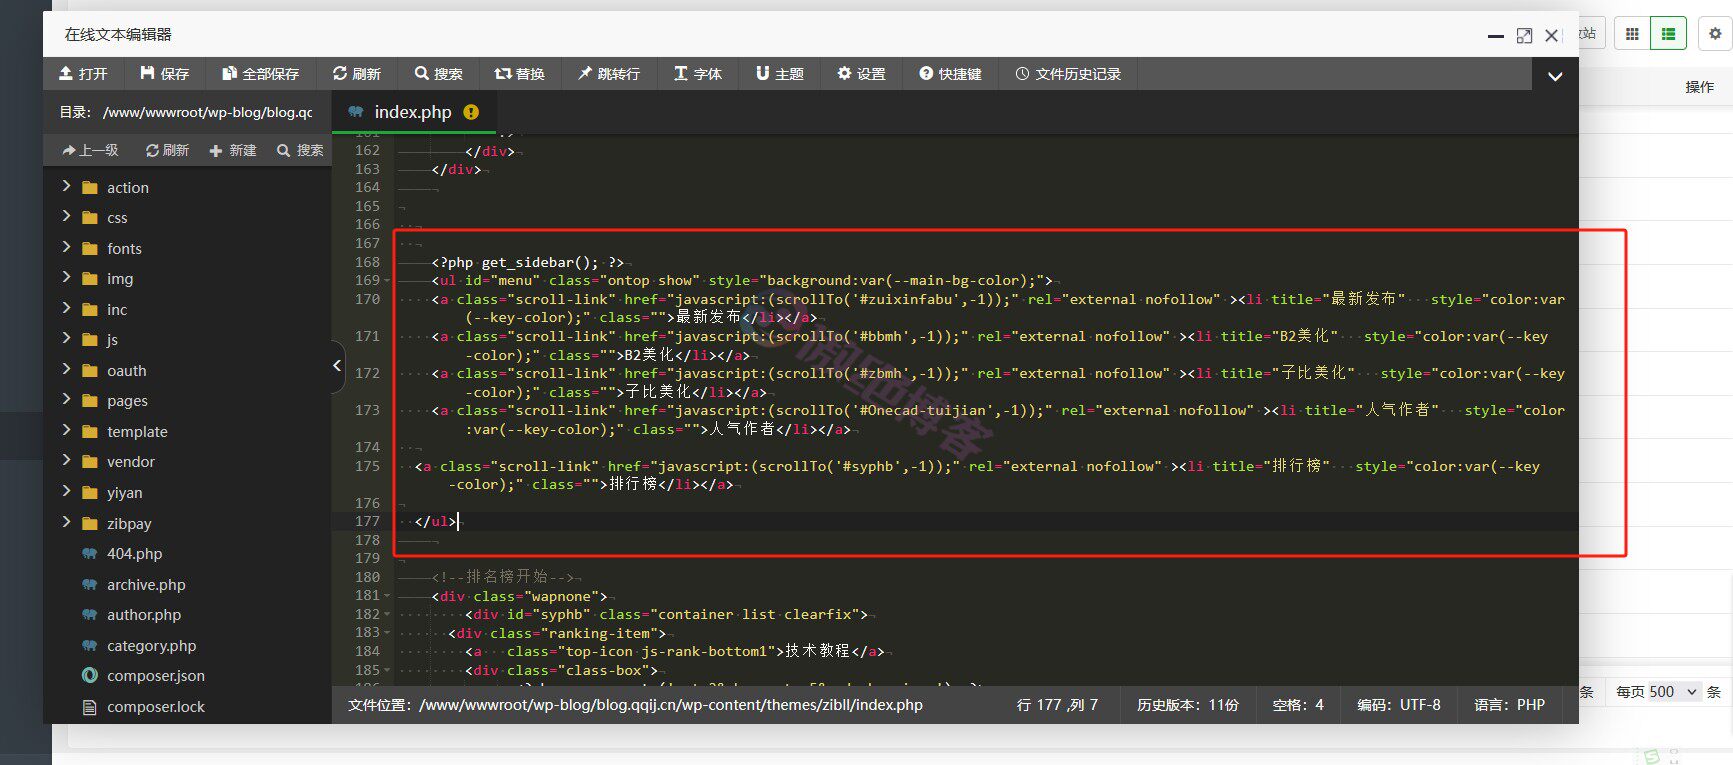This screenshot has width=1733, height=765.
Task: Open the vendor folder
Action: 131,461
